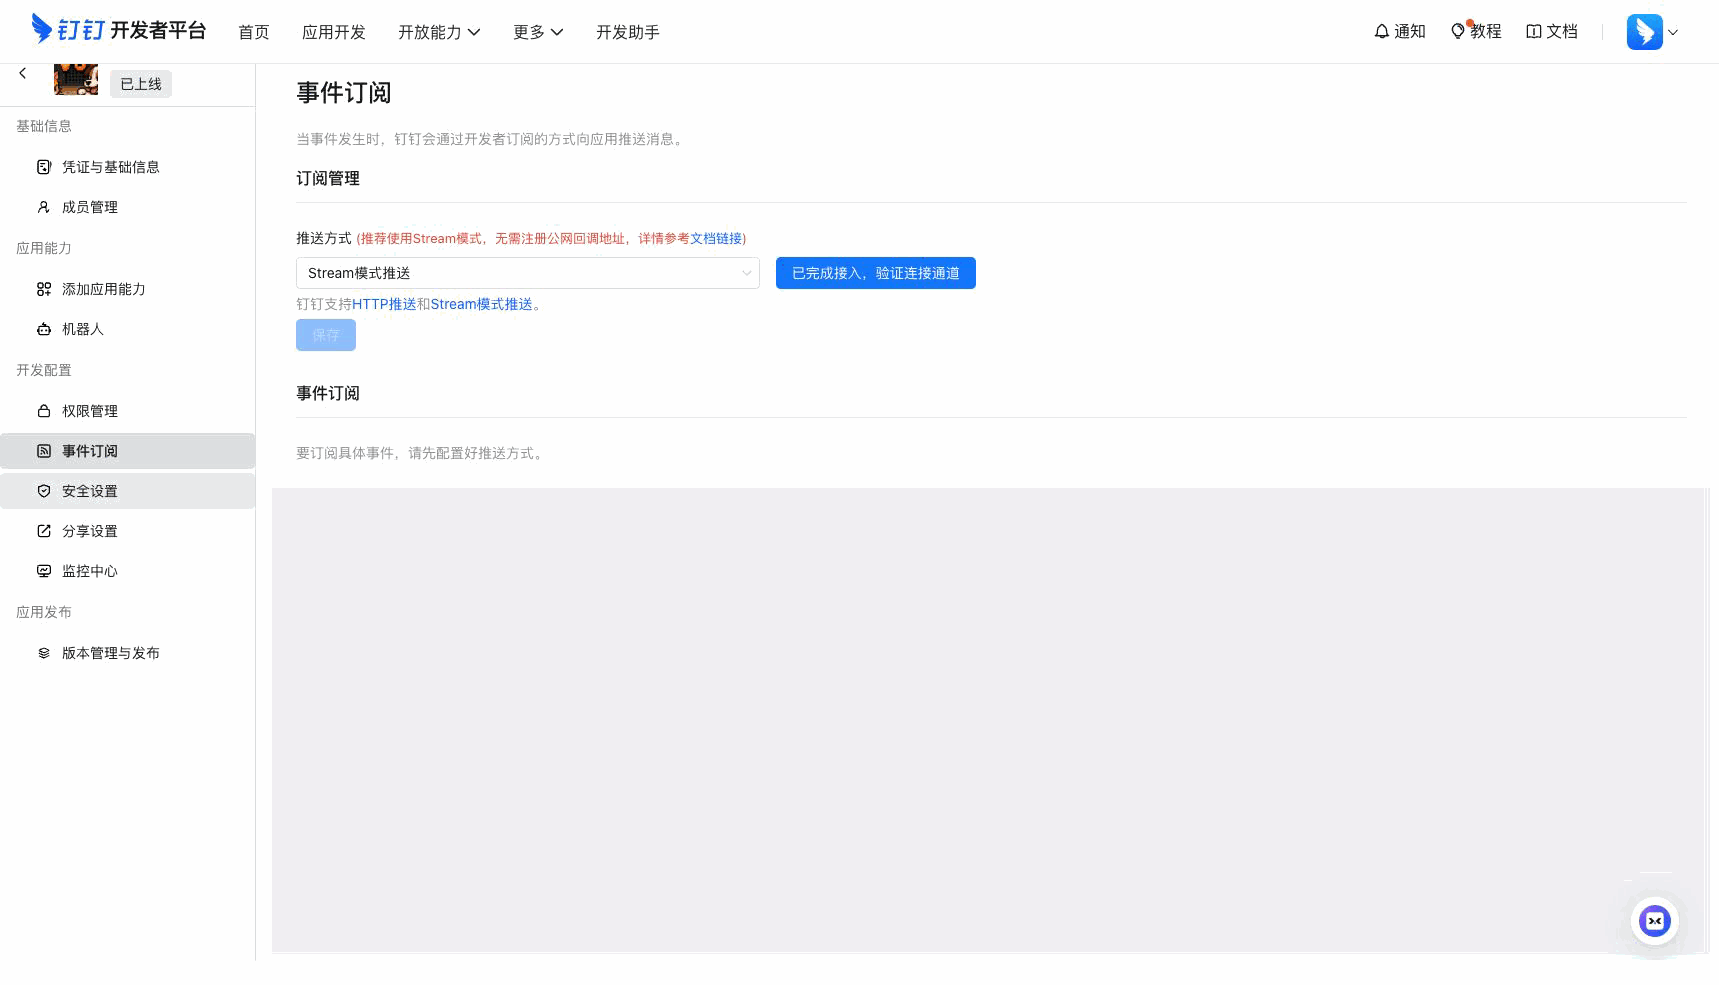Viewport: 1719px width, 985px height.
Task: Click the 监控中心 monitor icon
Action: click(x=44, y=571)
